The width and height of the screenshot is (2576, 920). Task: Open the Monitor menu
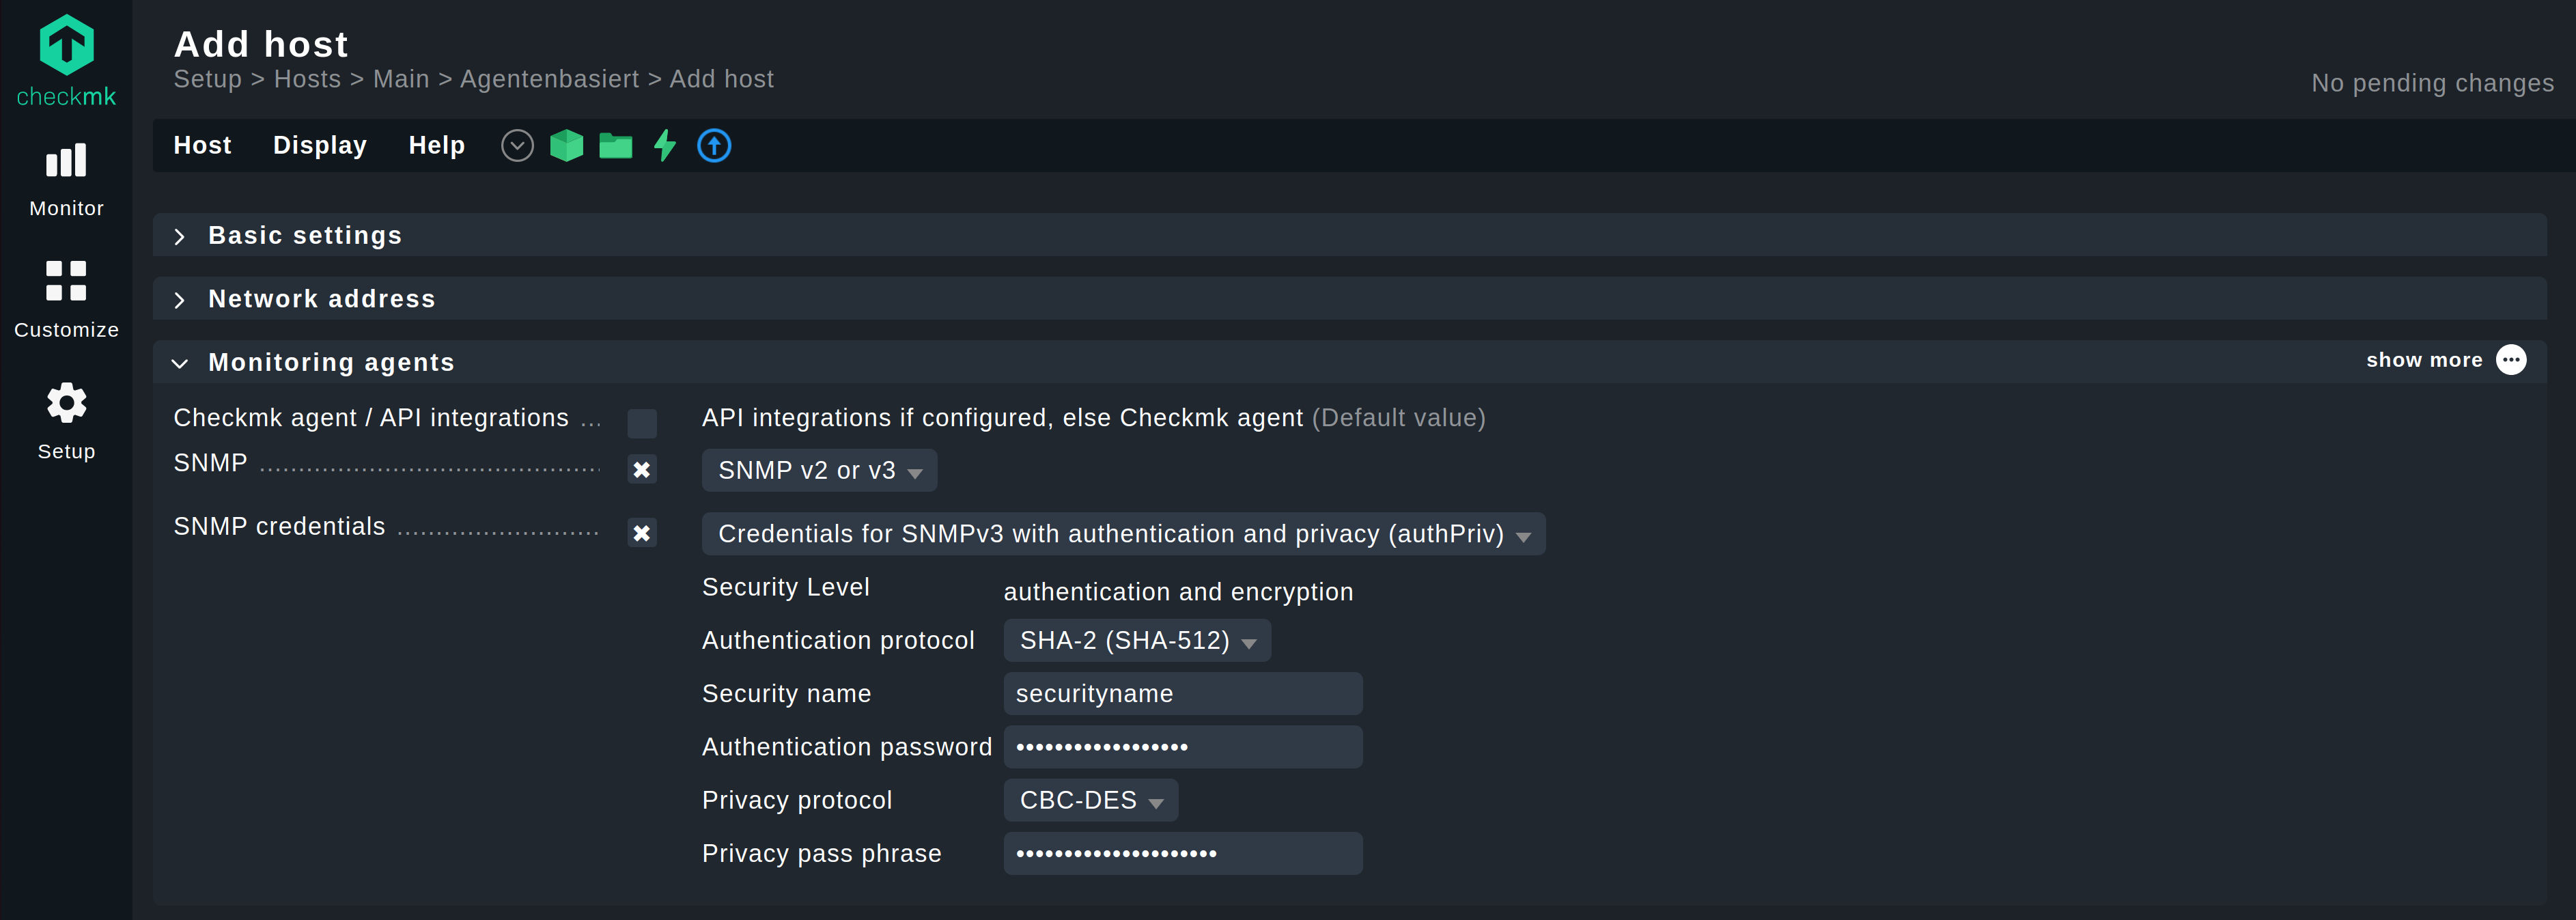[66, 180]
